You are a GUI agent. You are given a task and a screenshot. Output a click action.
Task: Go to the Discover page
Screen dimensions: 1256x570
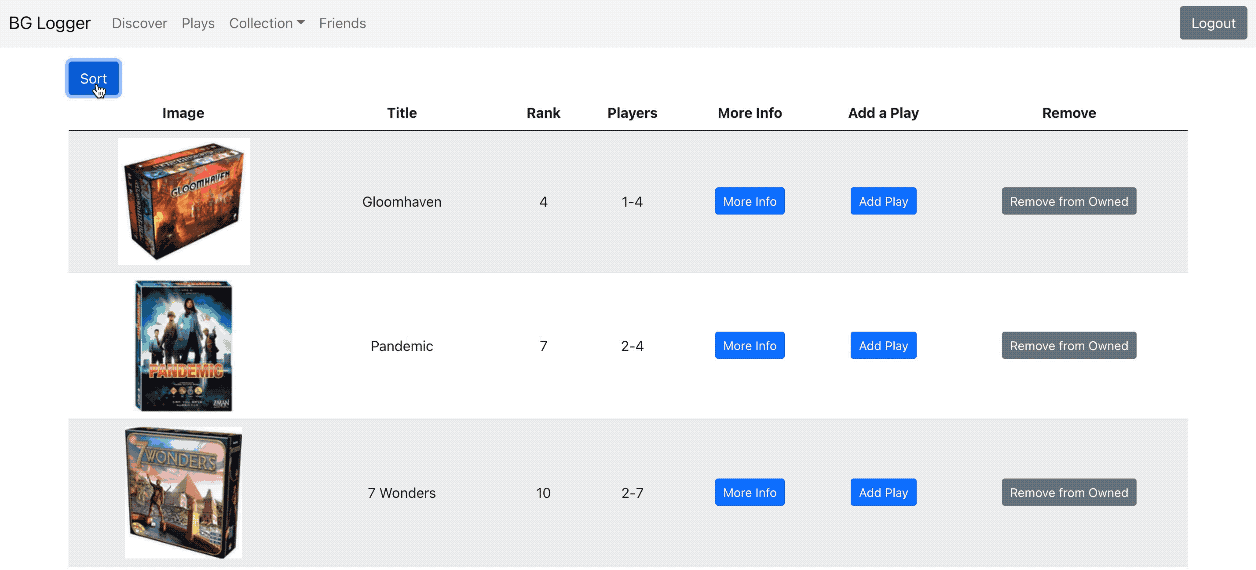tap(139, 23)
